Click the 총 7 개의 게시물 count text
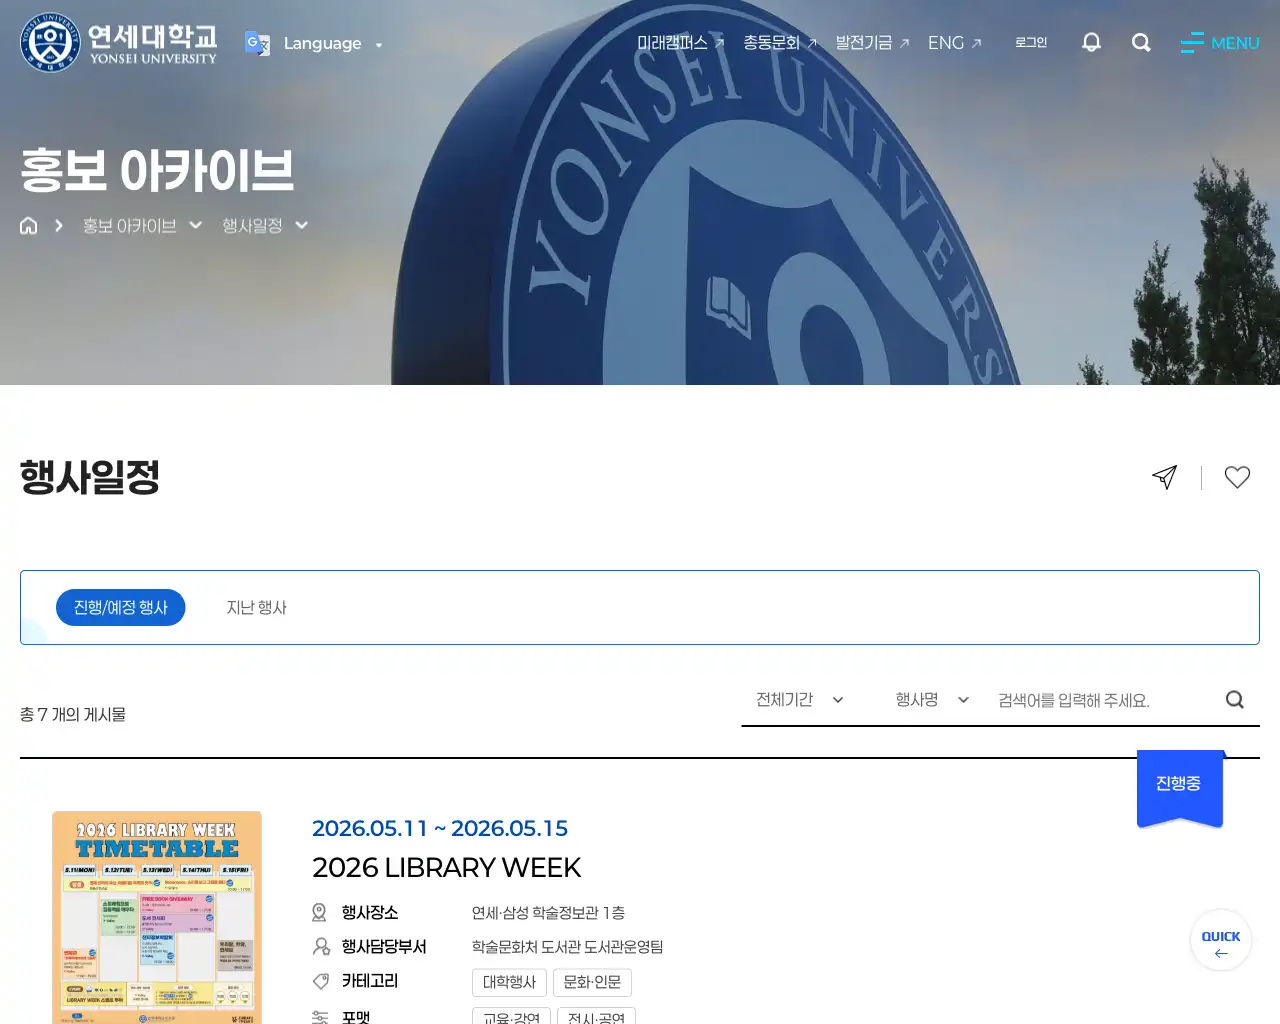This screenshot has width=1280, height=1024. [73, 715]
